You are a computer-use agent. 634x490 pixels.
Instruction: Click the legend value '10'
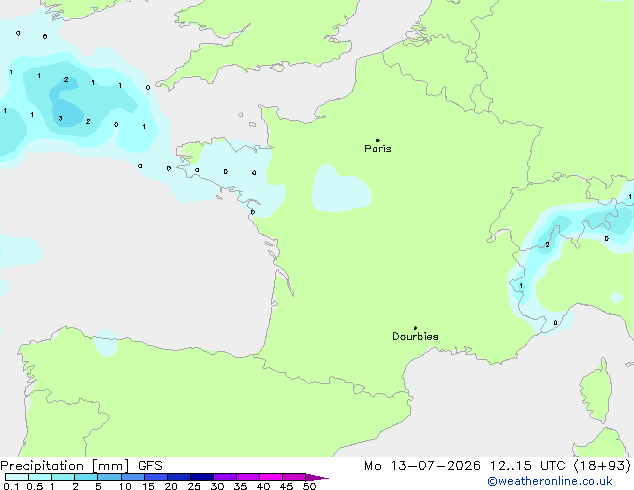tap(125, 486)
